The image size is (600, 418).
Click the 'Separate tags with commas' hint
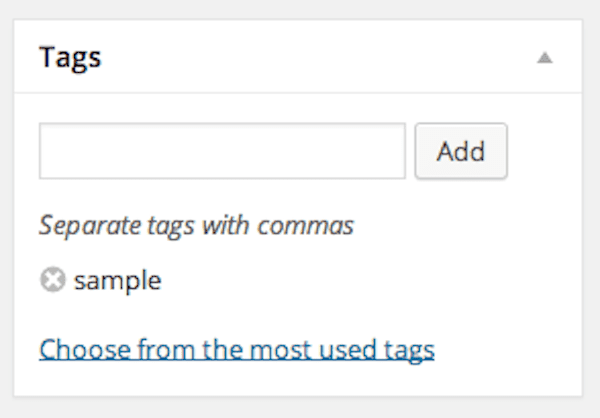[x=196, y=225]
